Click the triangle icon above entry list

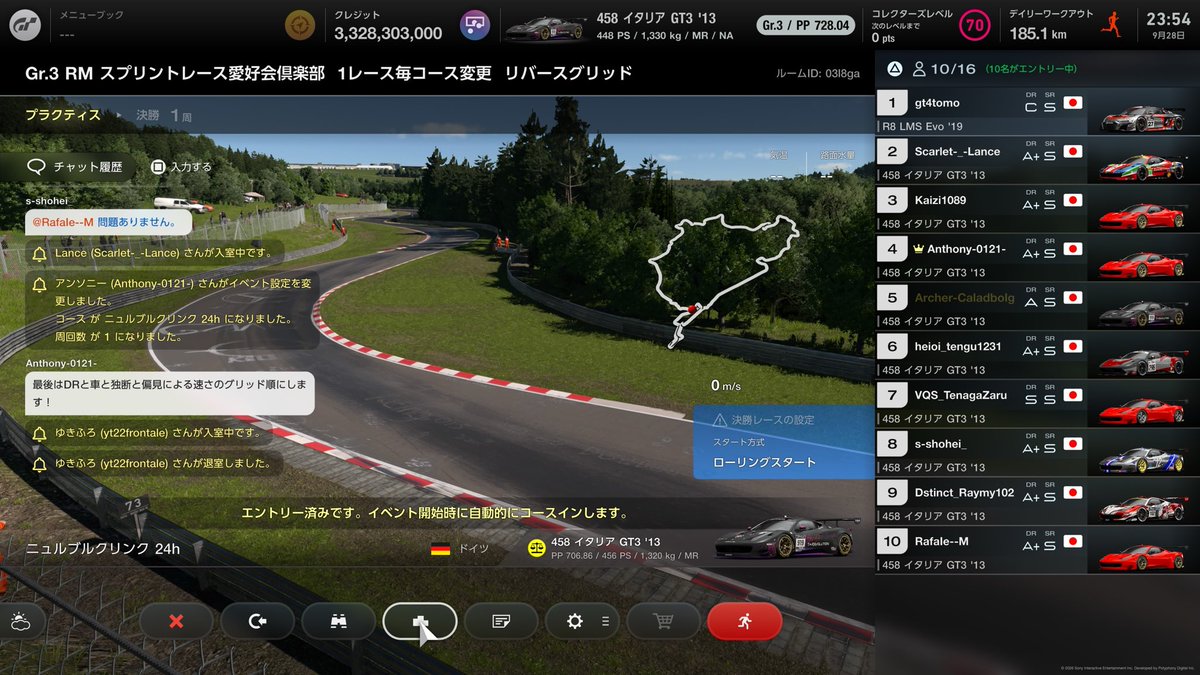coord(894,70)
